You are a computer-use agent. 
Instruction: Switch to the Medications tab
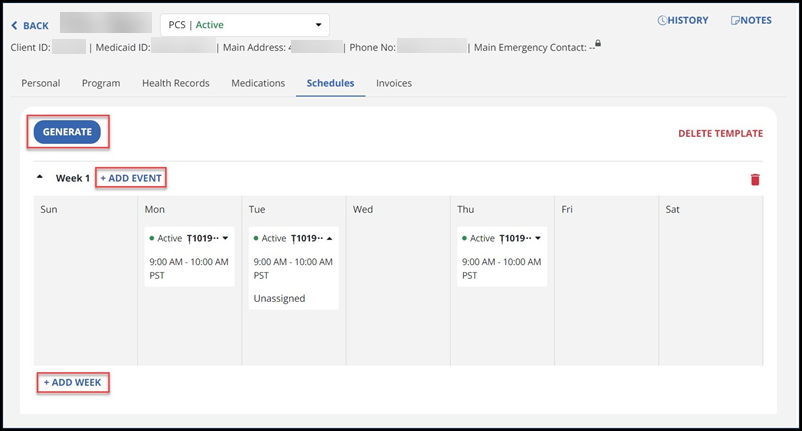258,83
